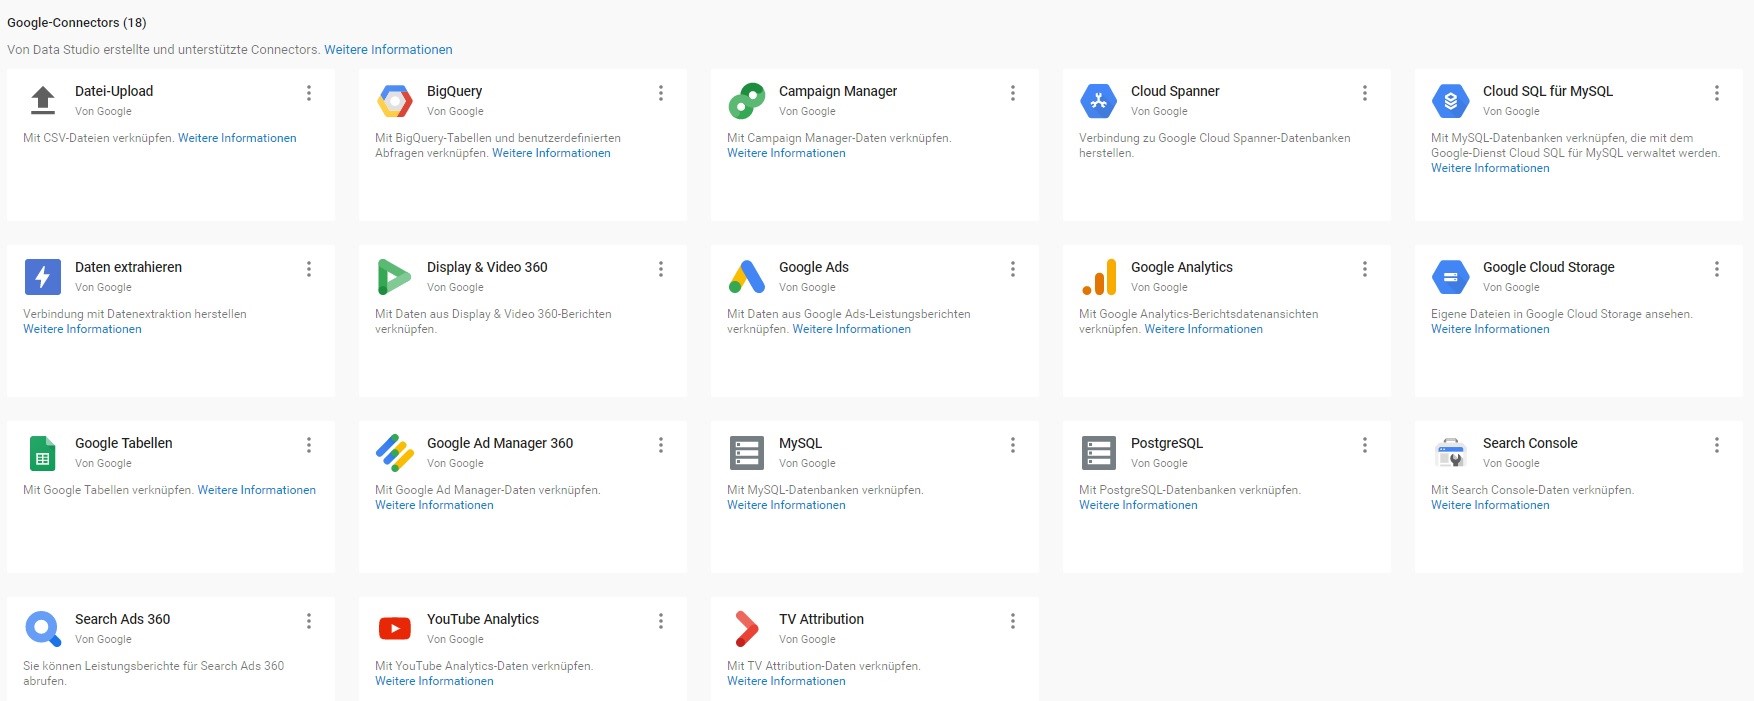Click PostgreSQL's Weitere Informationen link
Screen dimensions: 1754x701
tap(1138, 505)
